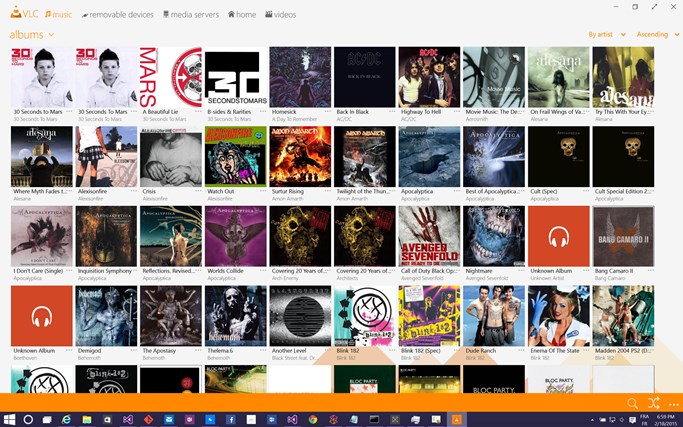Open Where Myth Fades album cover

point(42,156)
